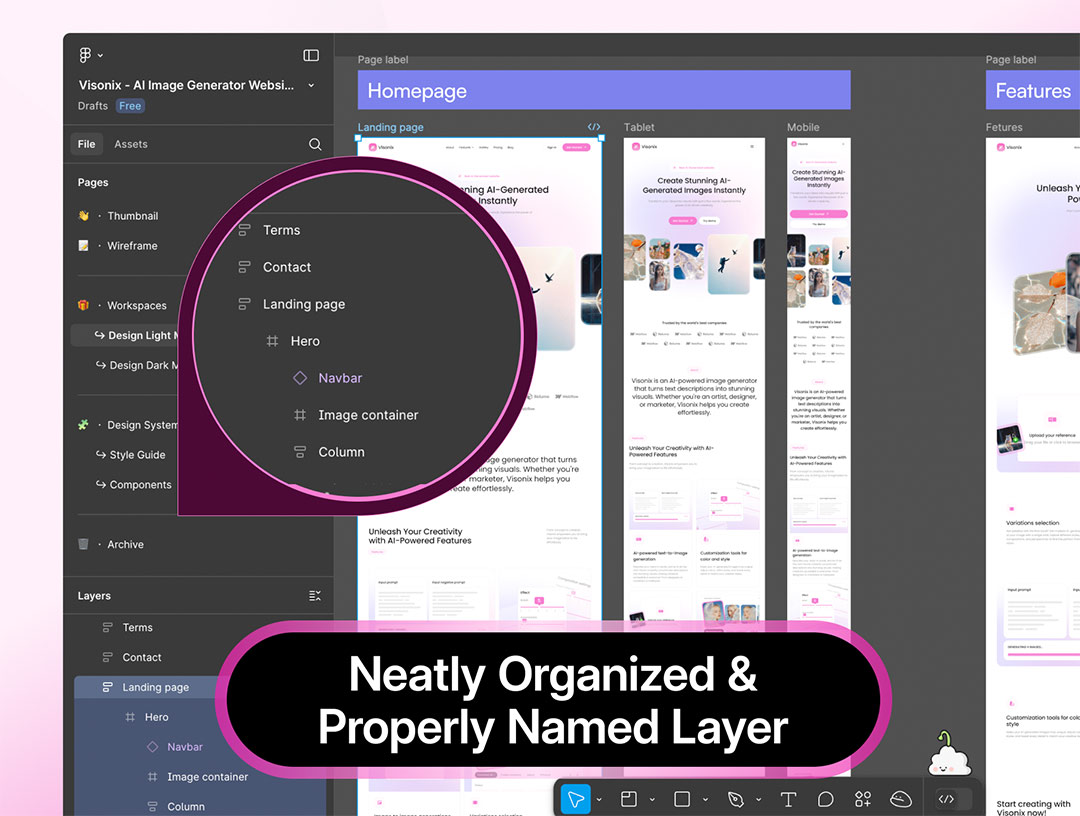Select the Comment tool

(x=826, y=799)
